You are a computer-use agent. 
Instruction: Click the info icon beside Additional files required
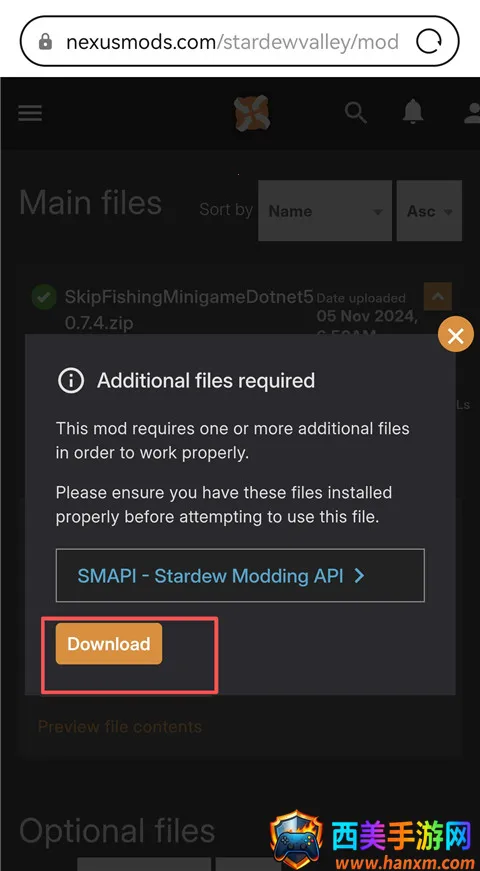[71, 381]
